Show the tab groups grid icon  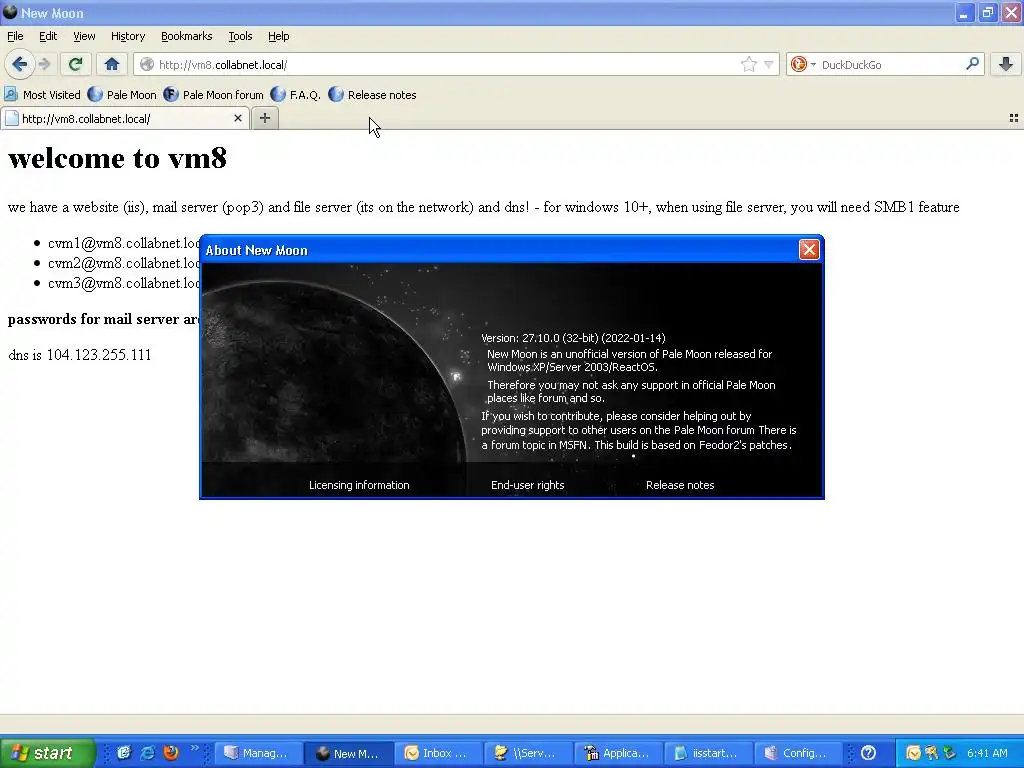coord(1014,118)
